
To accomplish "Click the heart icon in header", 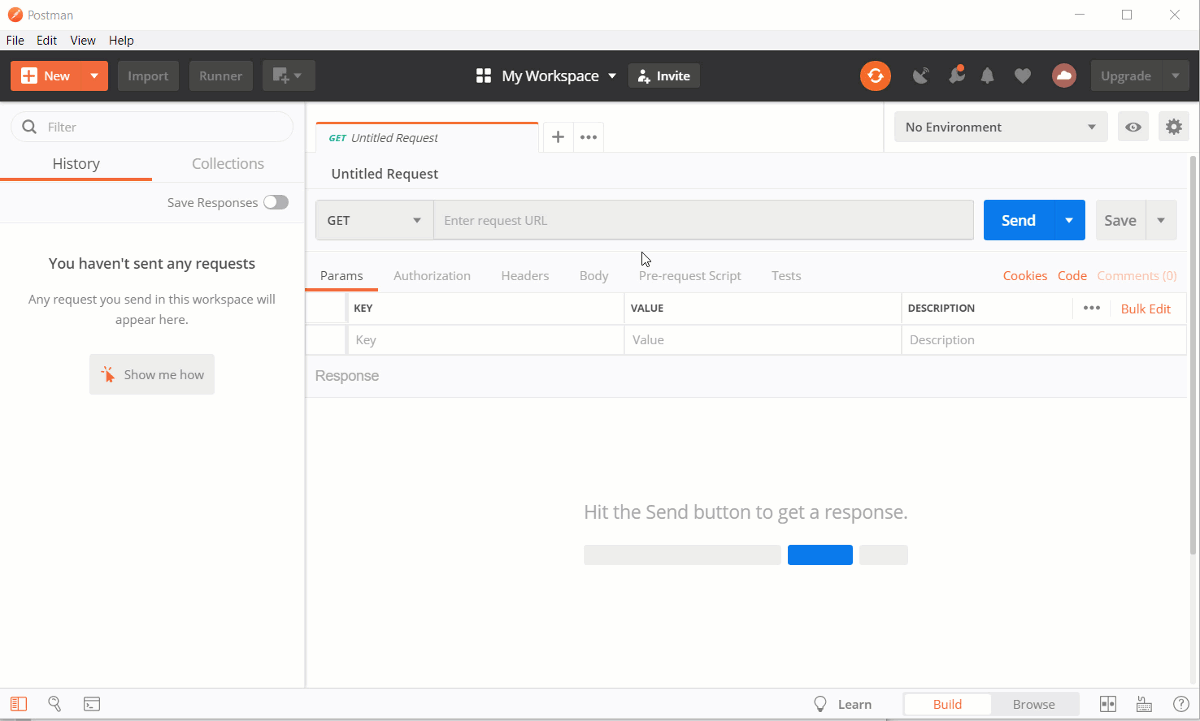I will pyautogui.click(x=1022, y=76).
